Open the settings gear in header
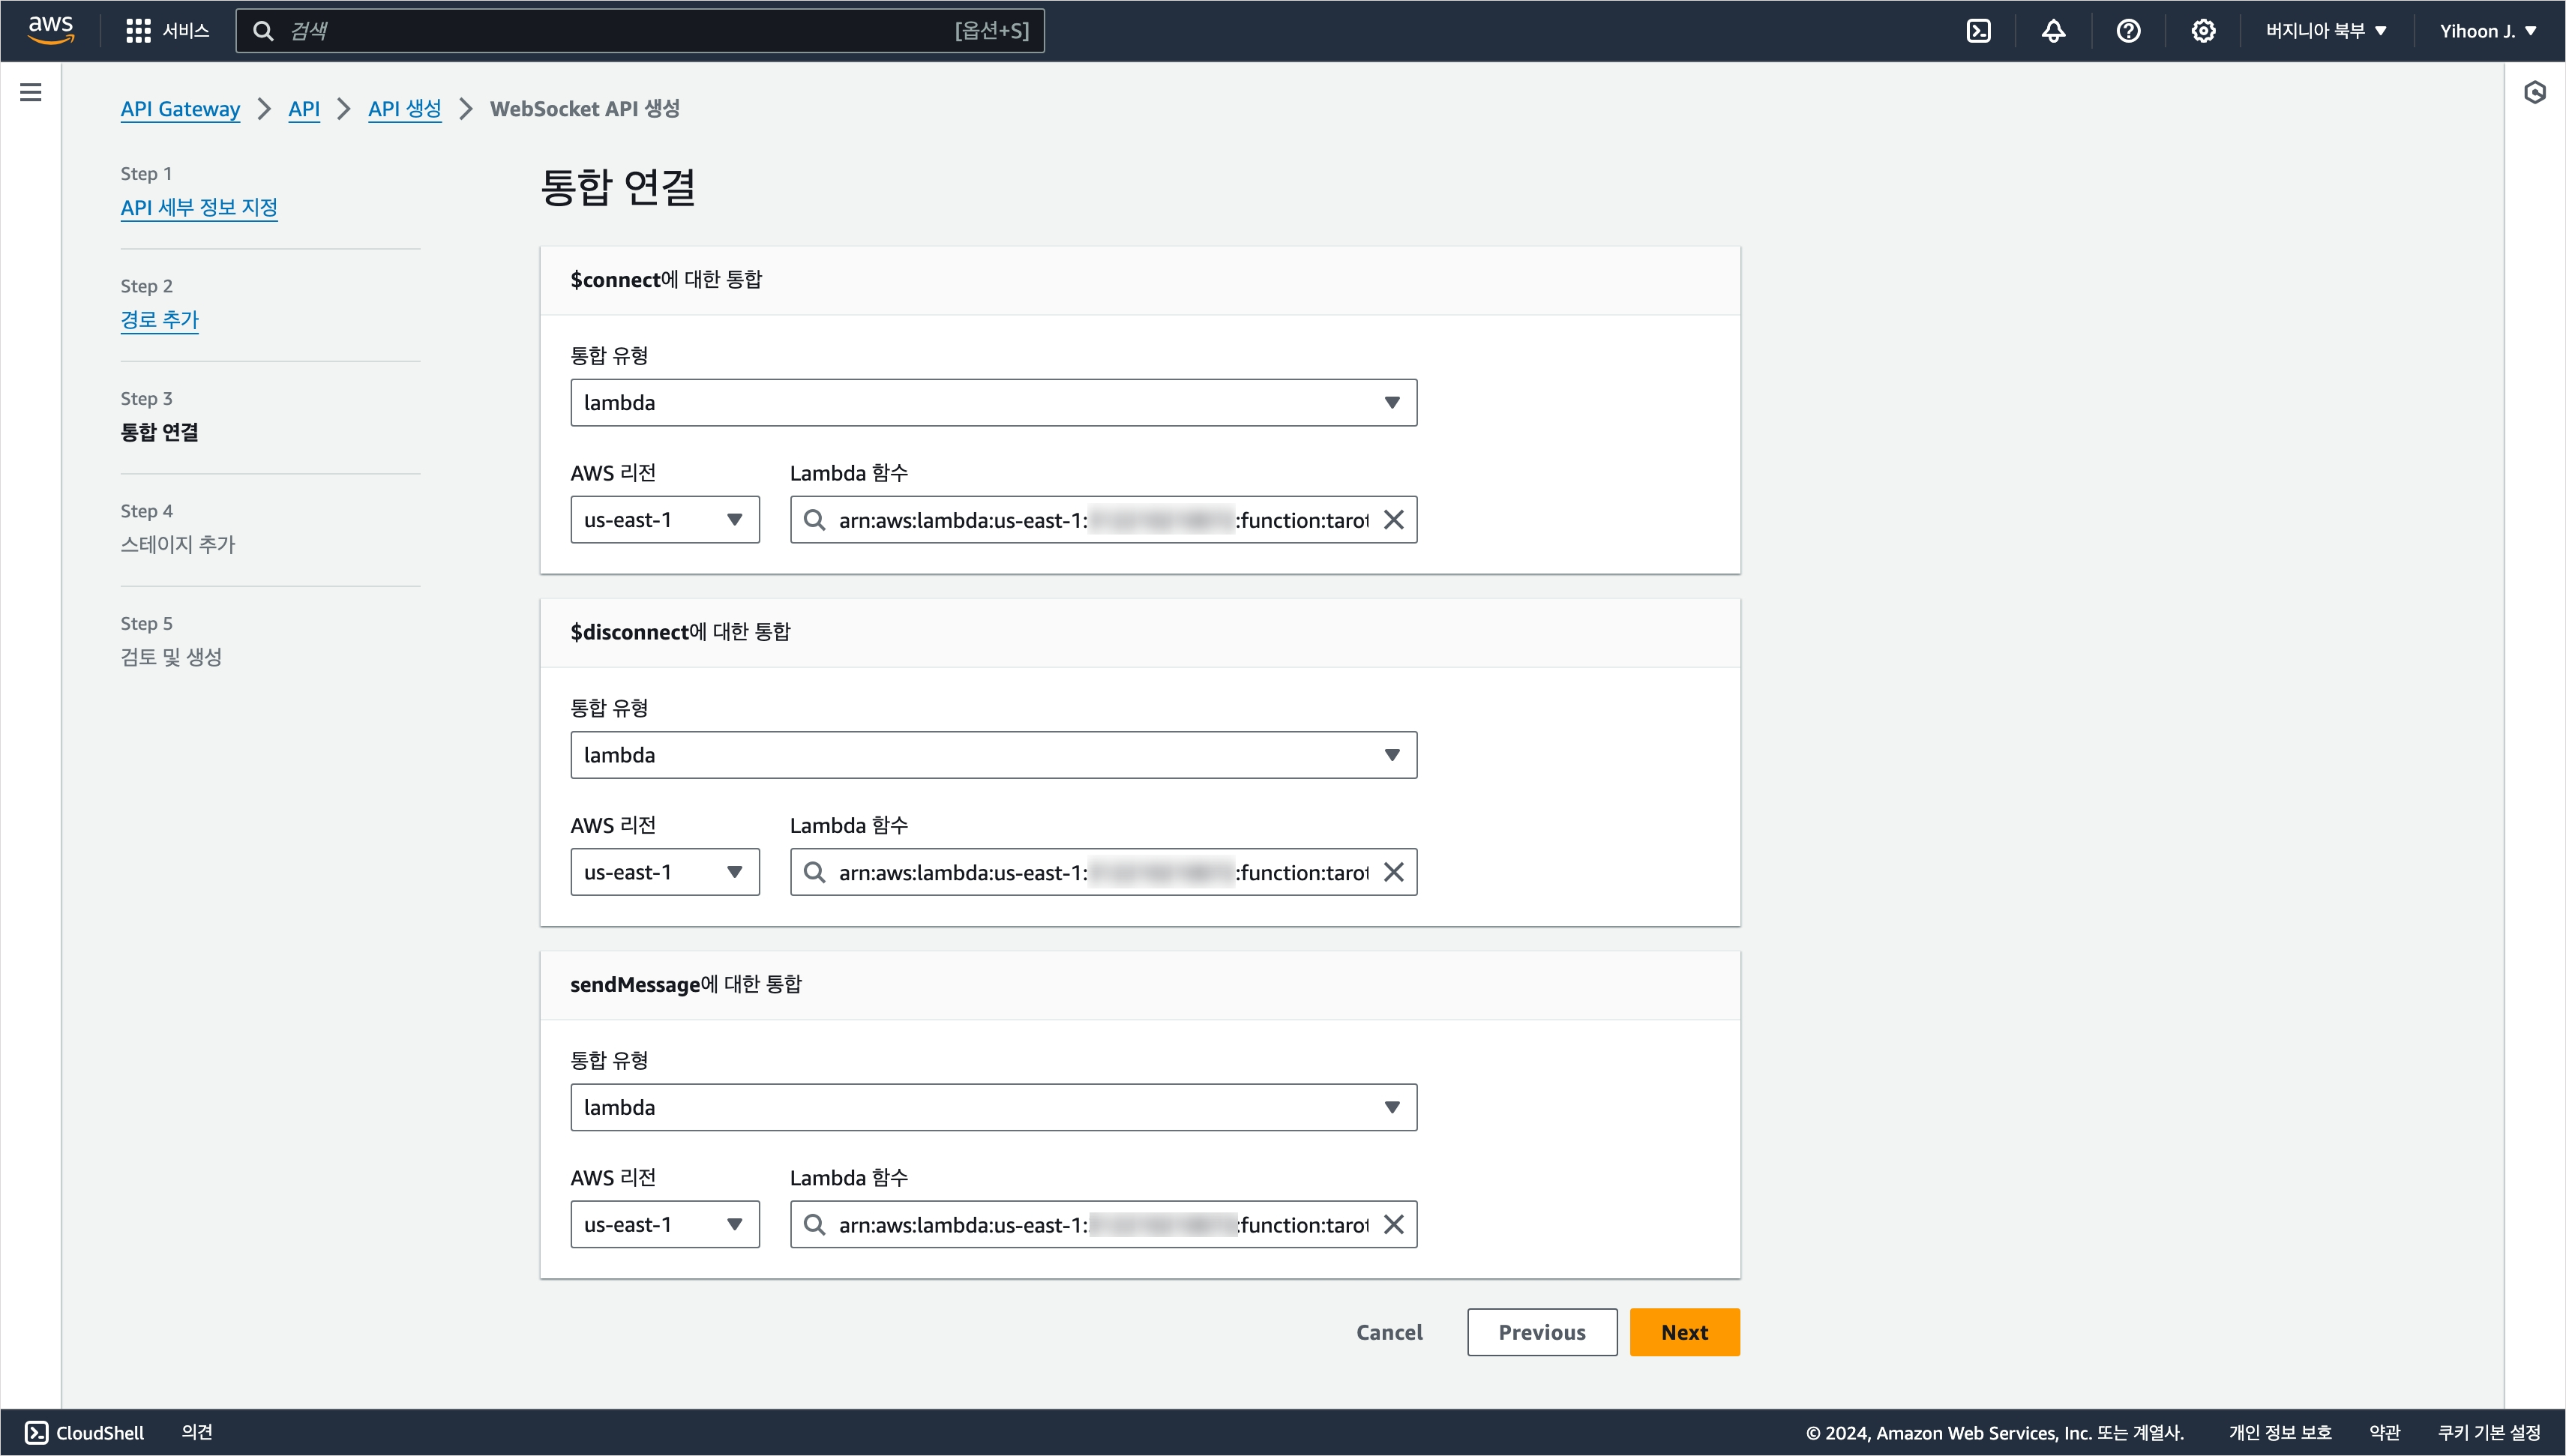The height and width of the screenshot is (1456, 2566). coord(2203,31)
